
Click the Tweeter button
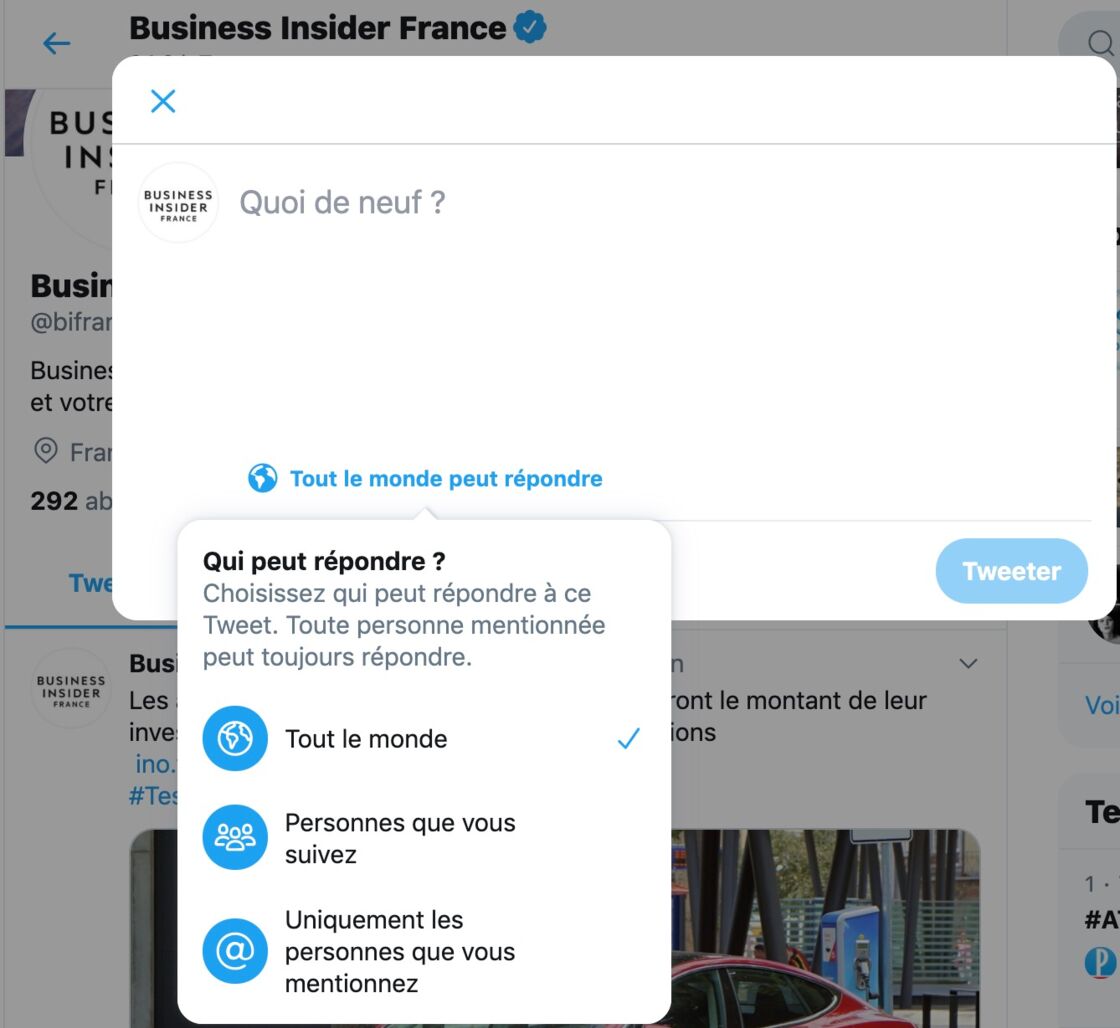pyautogui.click(x=1011, y=571)
